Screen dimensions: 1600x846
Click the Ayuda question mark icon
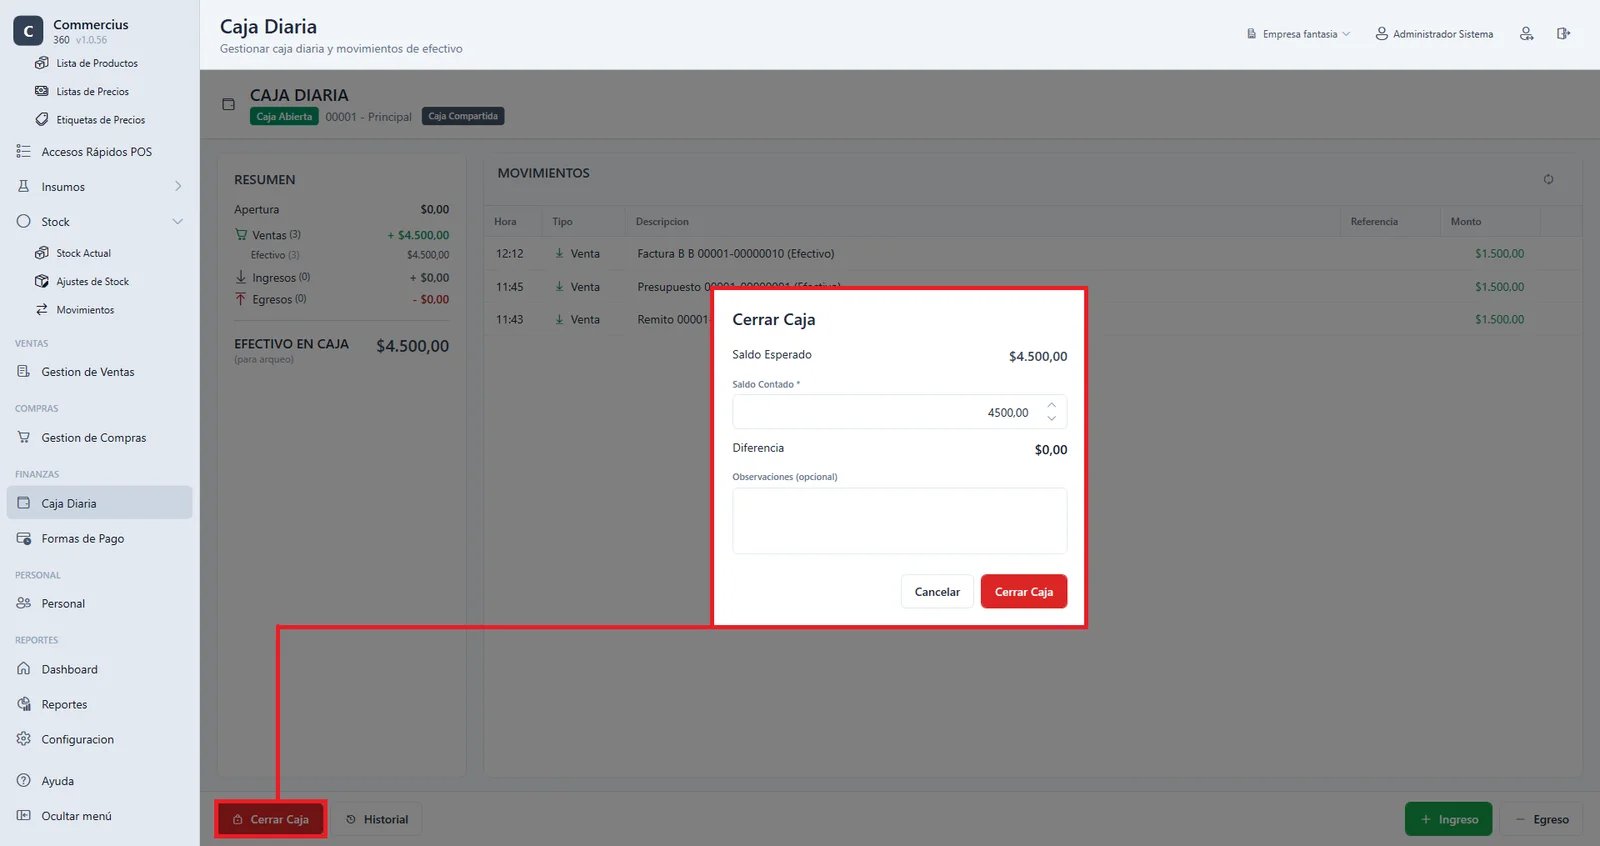pos(23,781)
